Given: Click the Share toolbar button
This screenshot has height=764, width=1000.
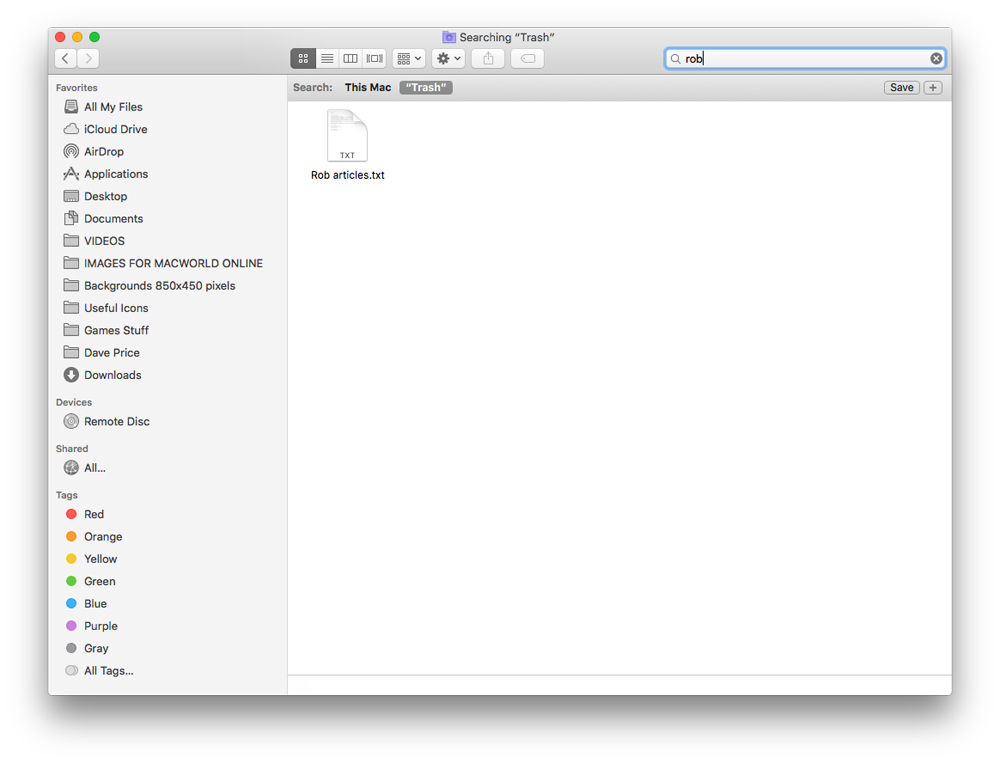Looking at the screenshot, I should click(489, 59).
